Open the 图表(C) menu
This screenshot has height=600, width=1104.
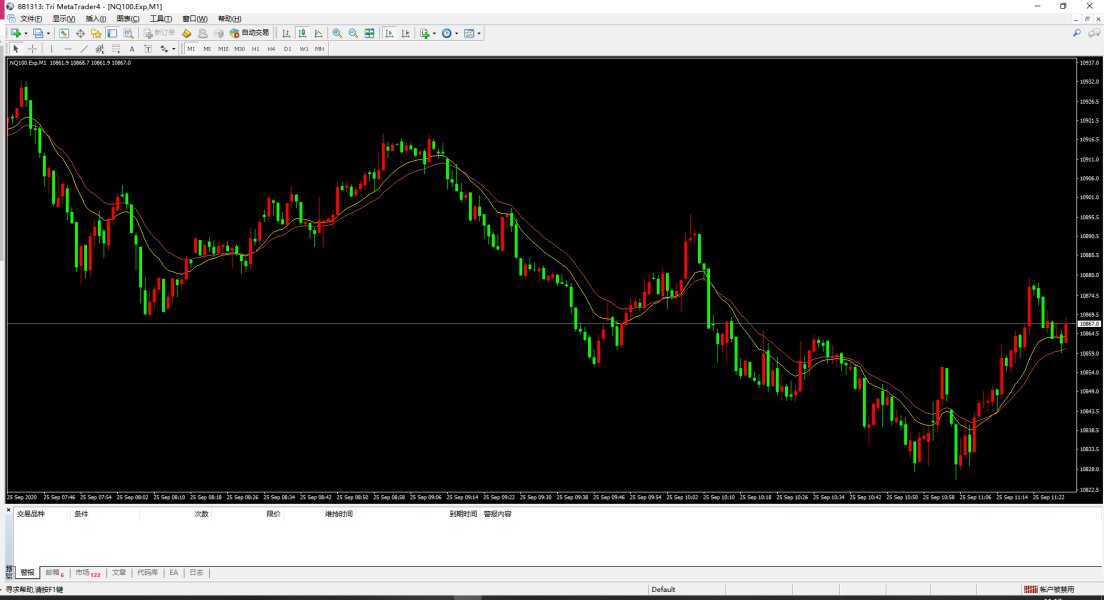127,19
